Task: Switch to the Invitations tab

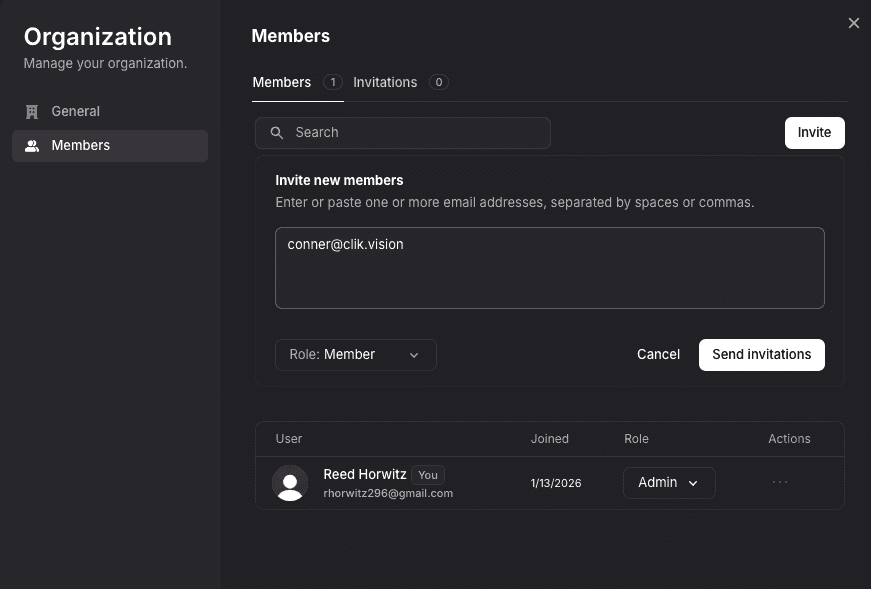Action: pyautogui.click(x=385, y=82)
